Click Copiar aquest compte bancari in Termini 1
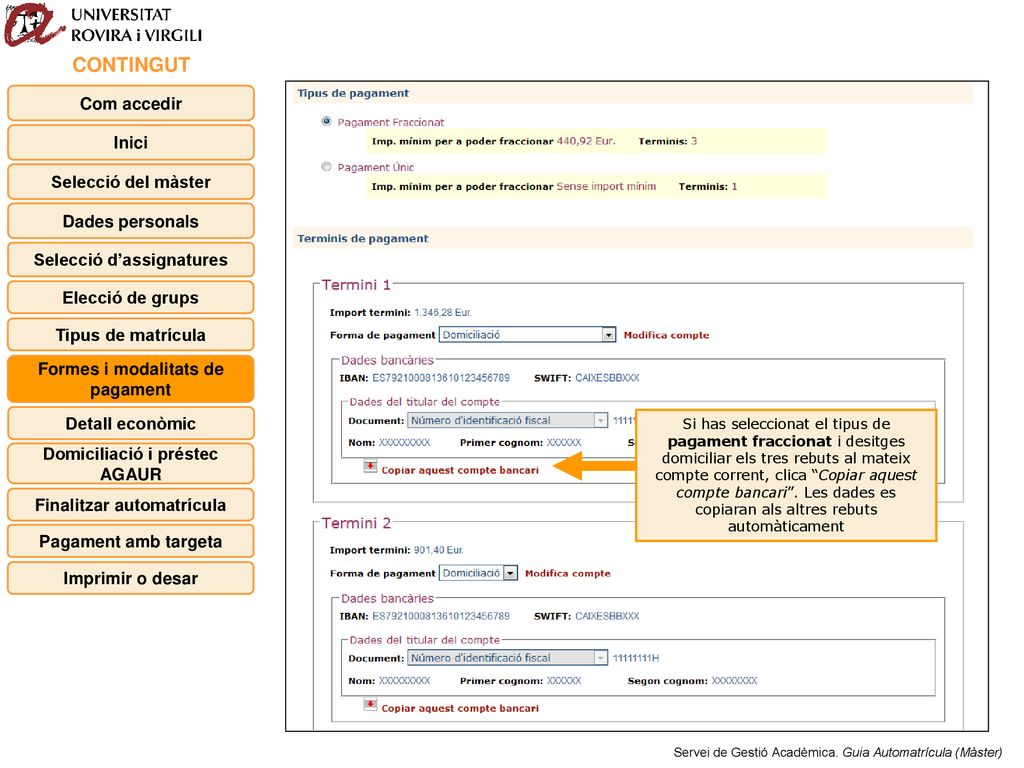1024x768 pixels. tap(460, 470)
